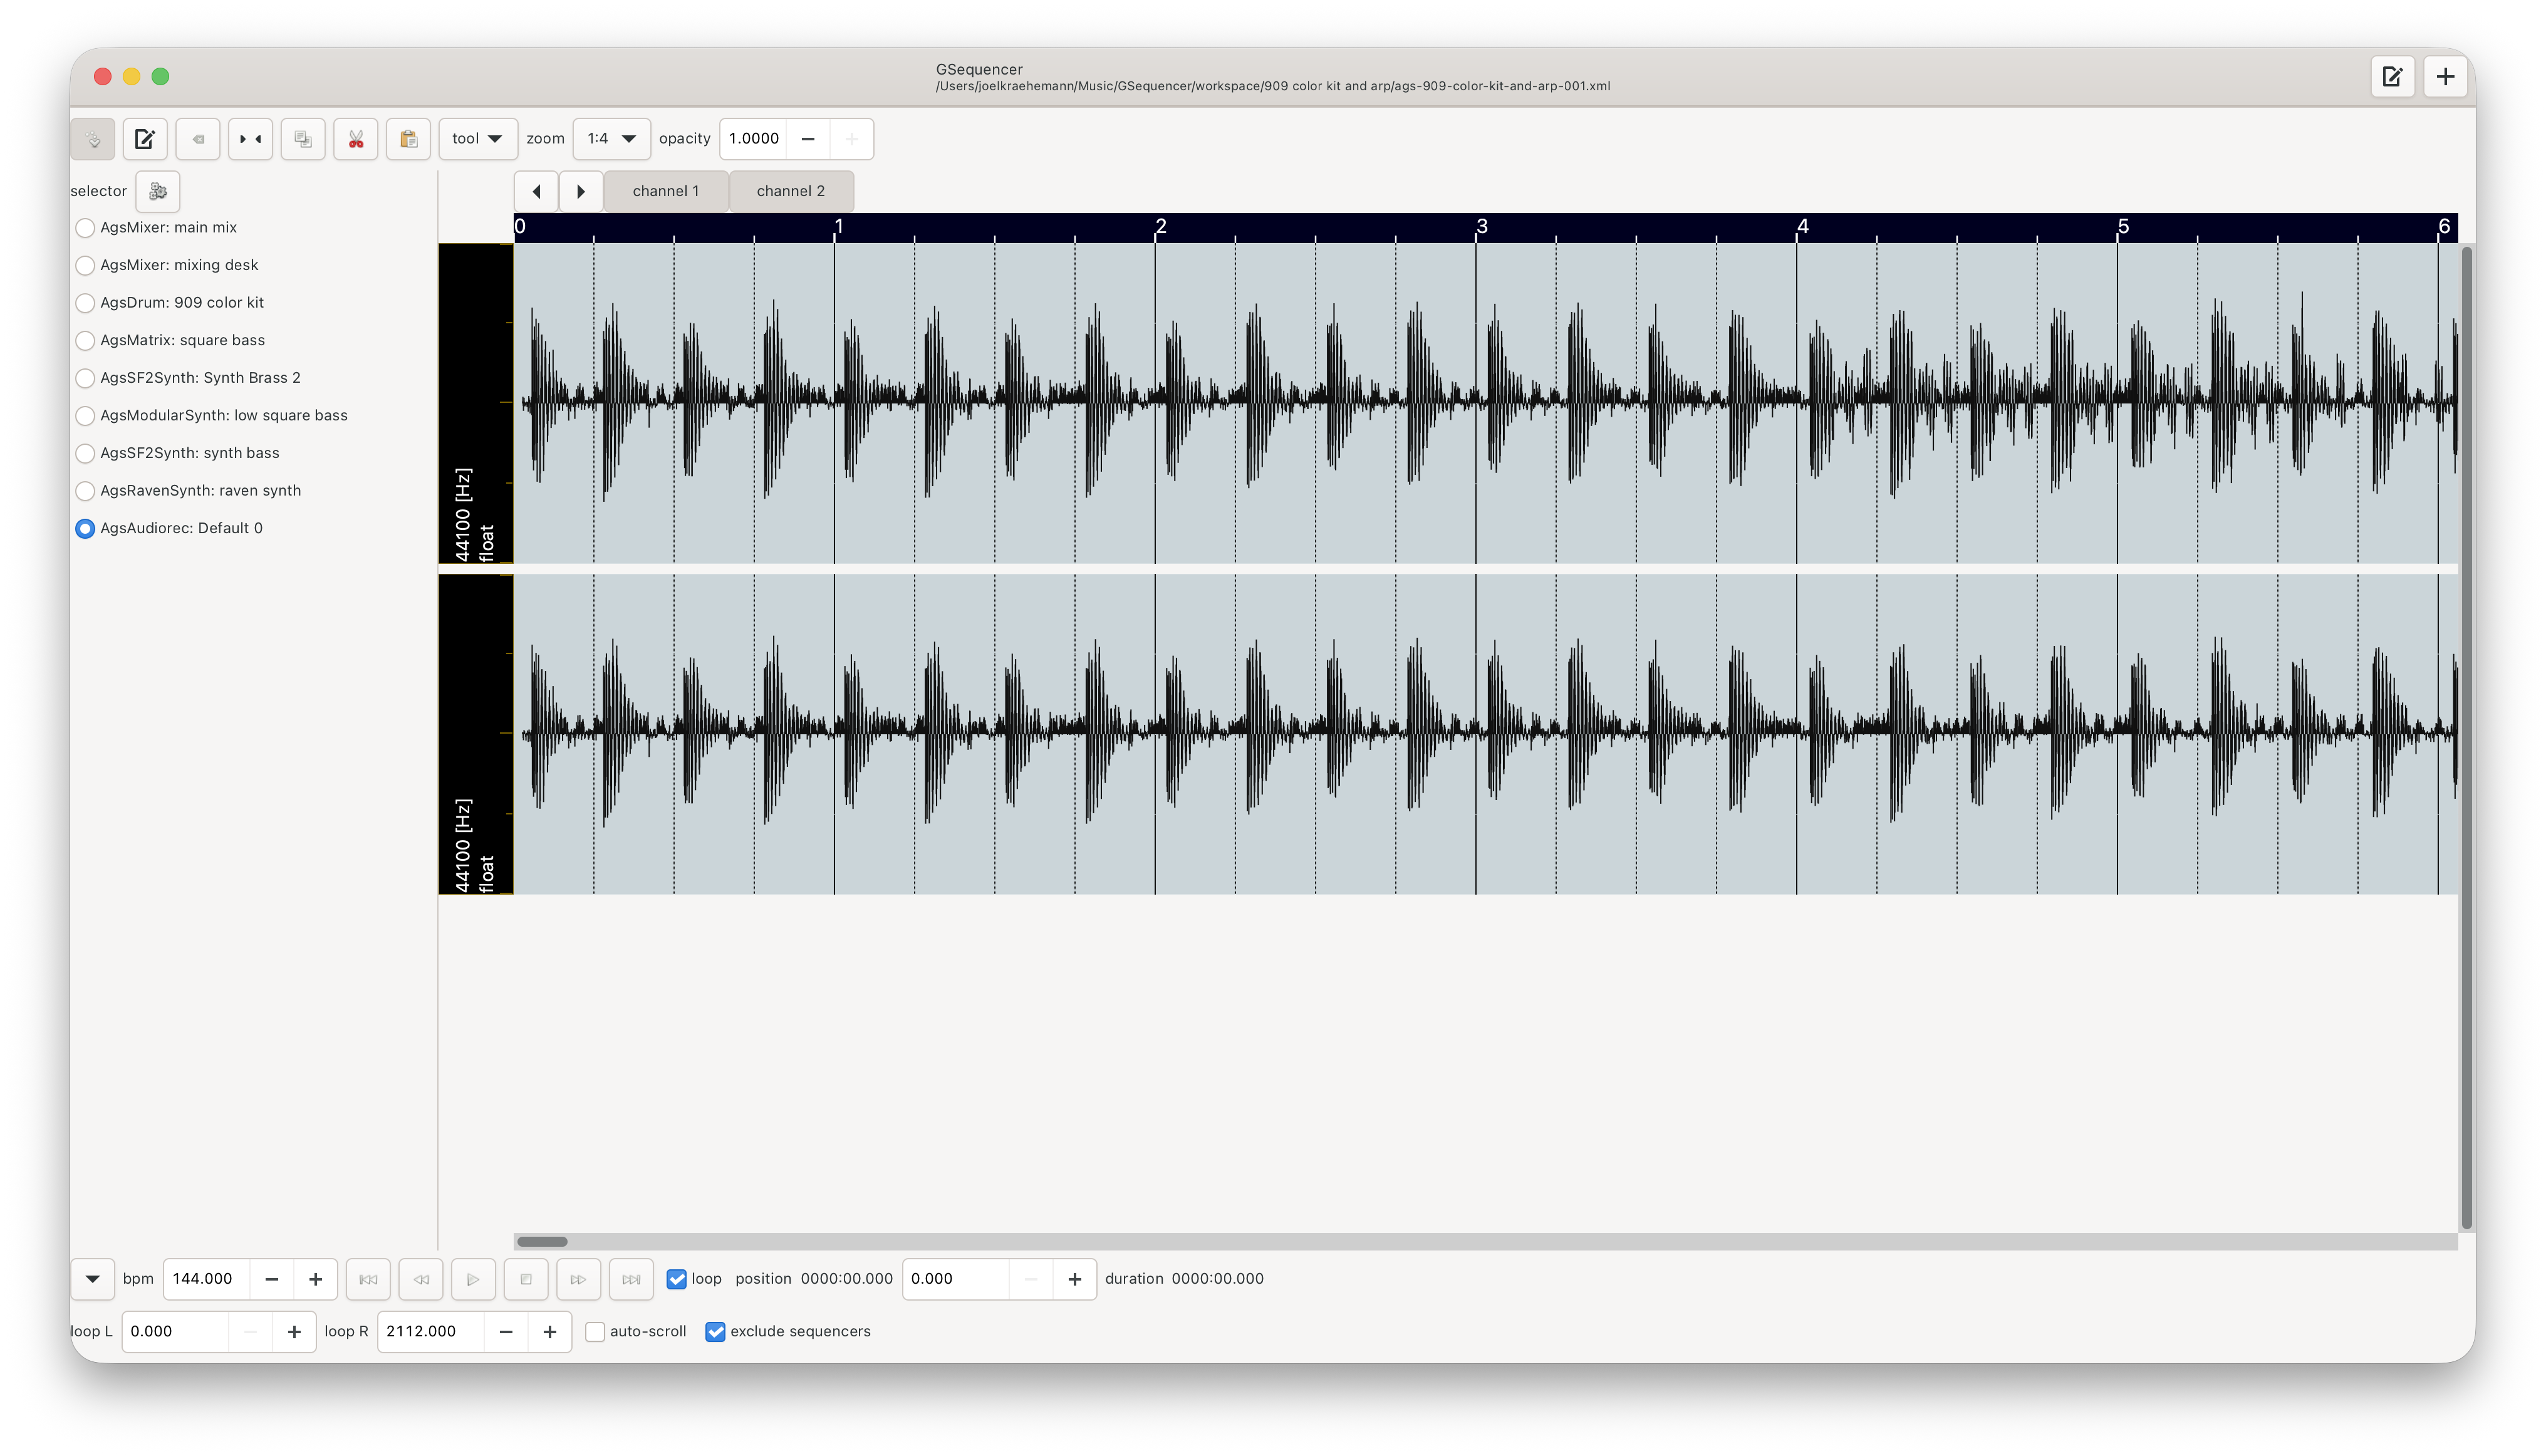Select AgsMixer: mixing desk radio button
The width and height of the screenshot is (2546, 1456).
[x=85, y=265]
